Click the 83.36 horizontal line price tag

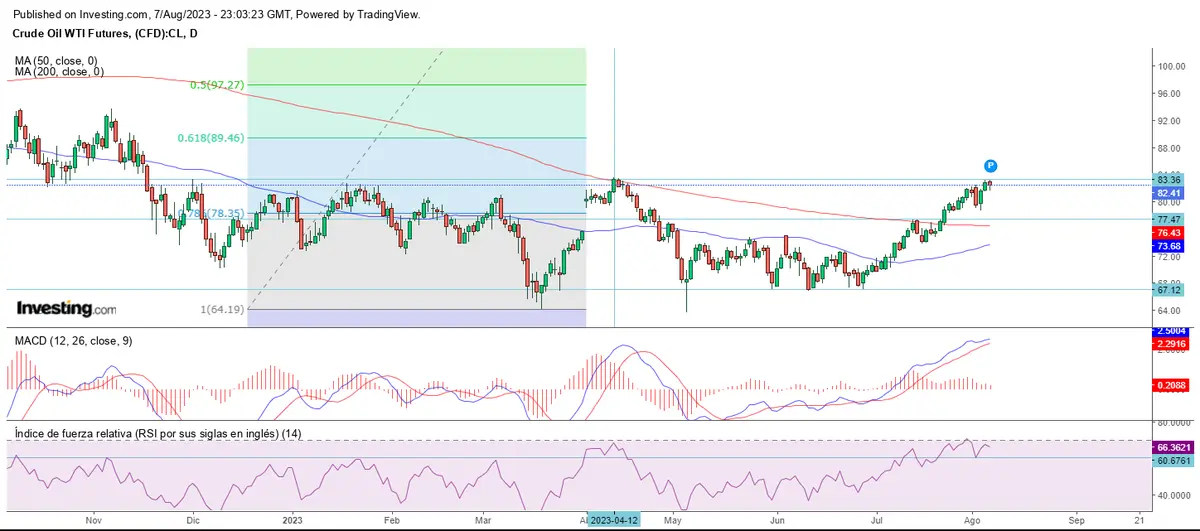click(x=1169, y=180)
